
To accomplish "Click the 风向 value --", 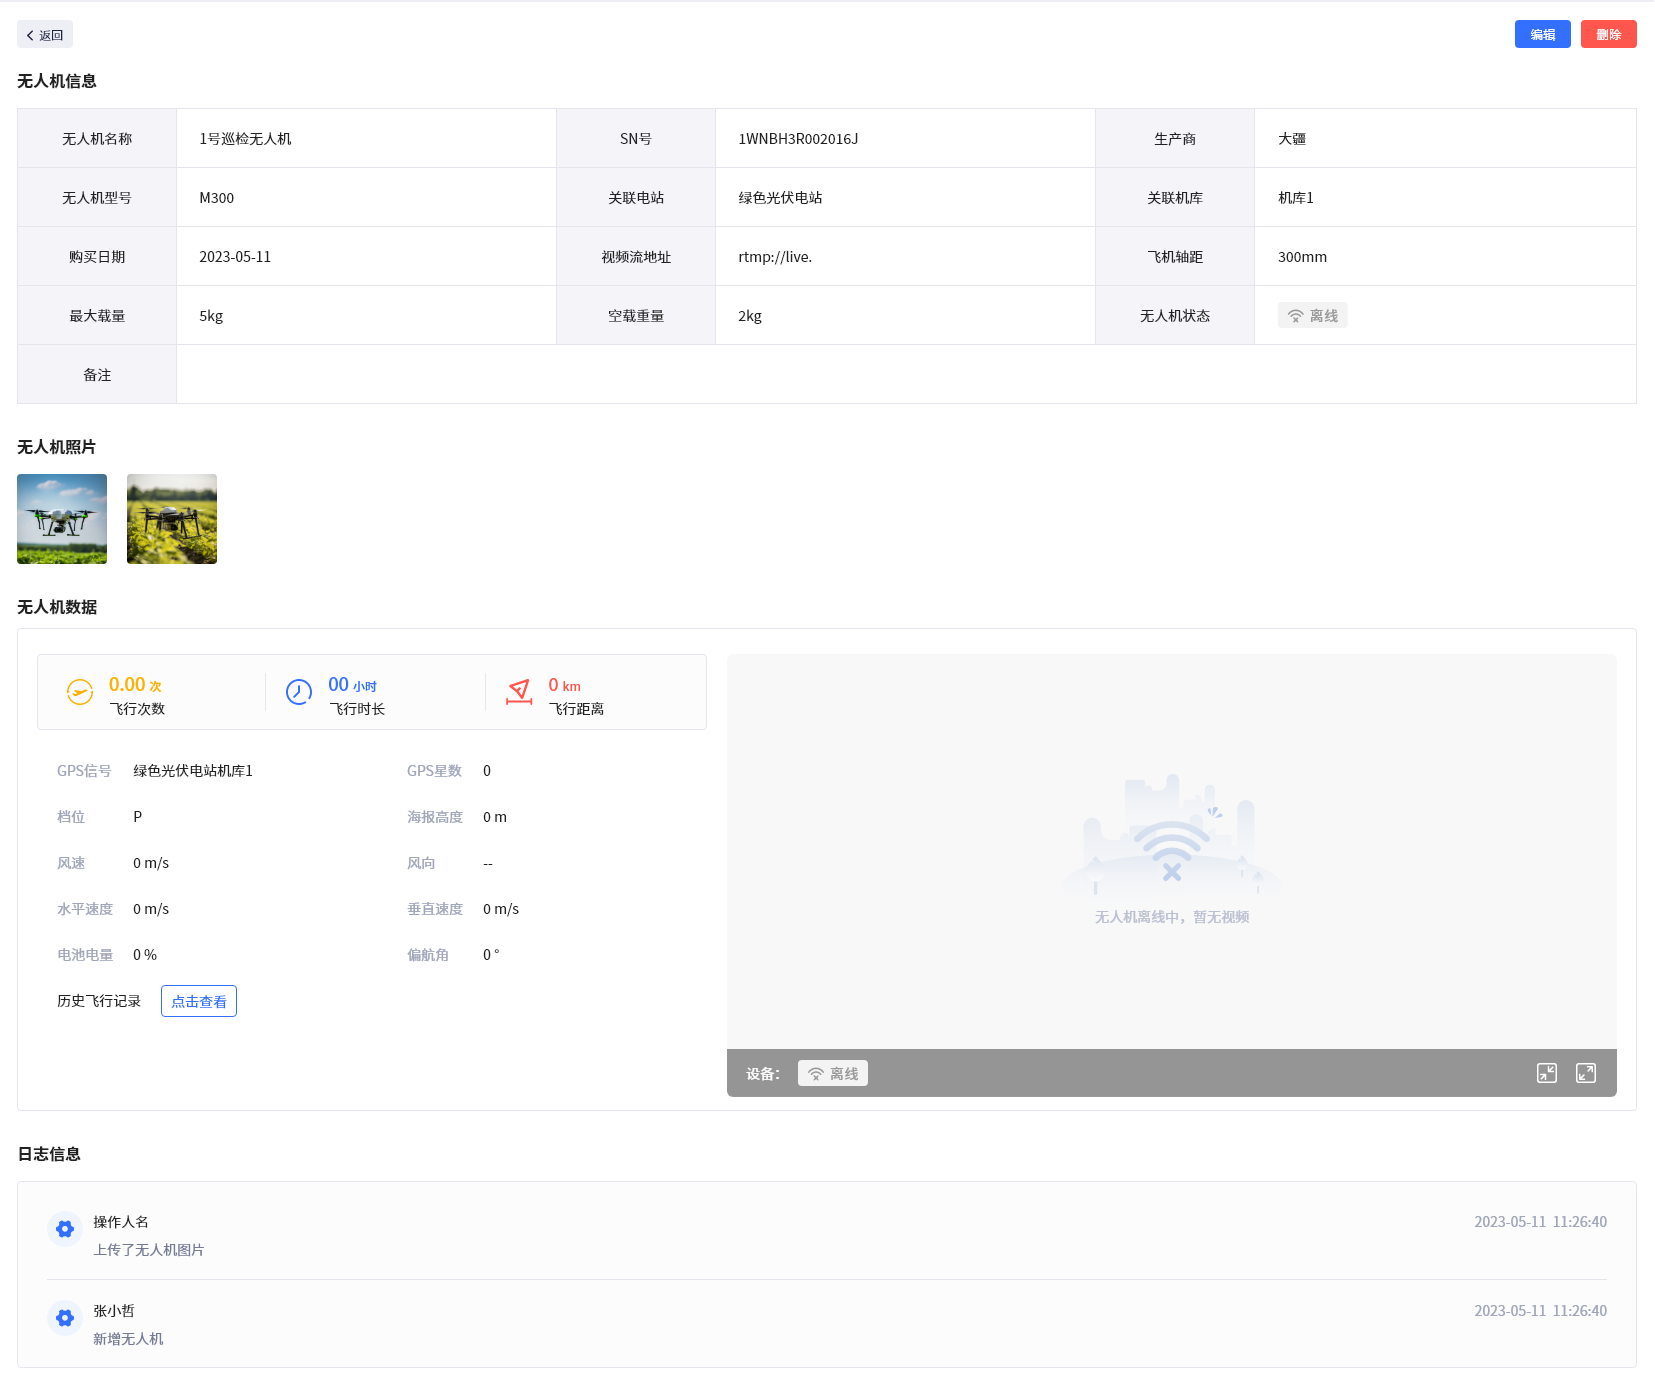I will (x=488, y=863).
